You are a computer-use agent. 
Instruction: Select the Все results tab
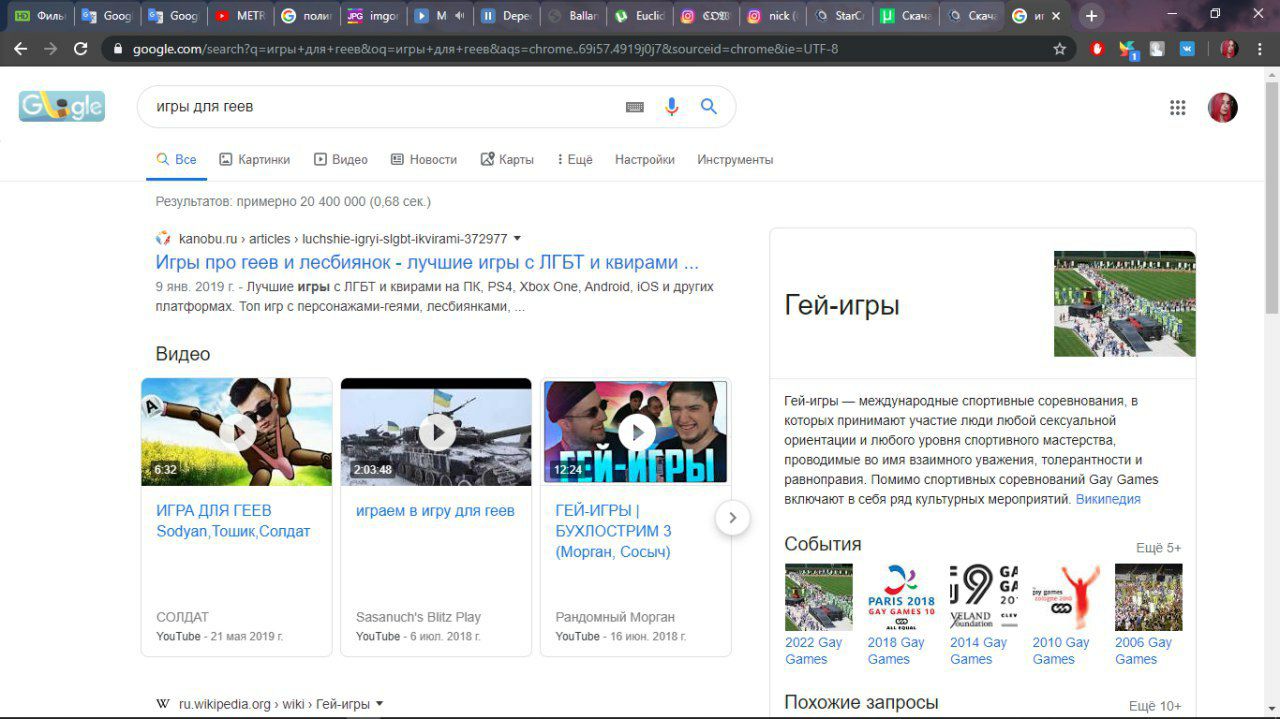(176, 160)
